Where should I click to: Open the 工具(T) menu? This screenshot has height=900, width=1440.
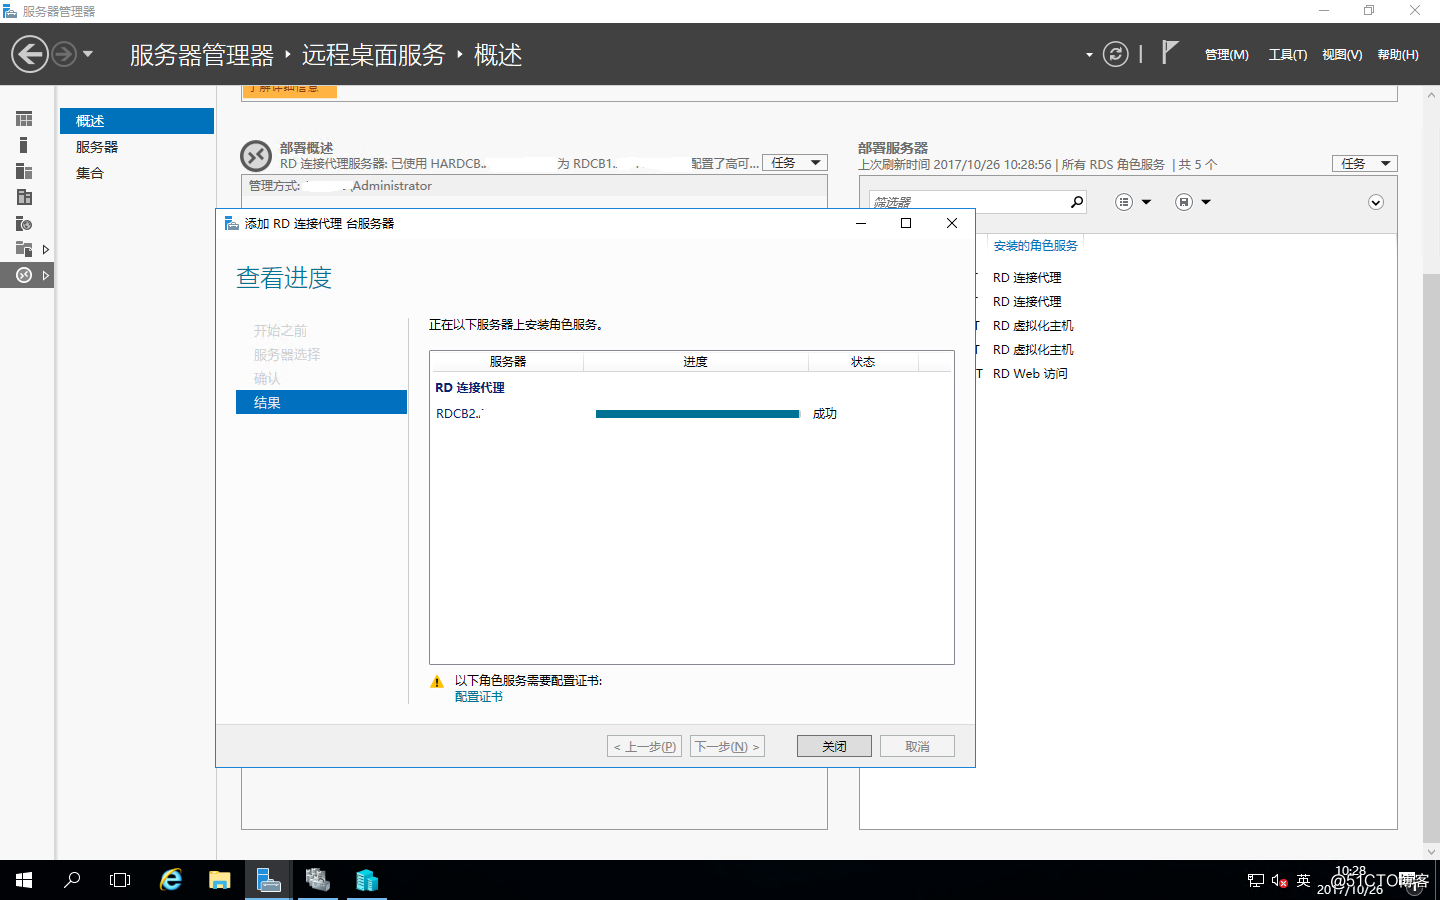pyautogui.click(x=1288, y=55)
